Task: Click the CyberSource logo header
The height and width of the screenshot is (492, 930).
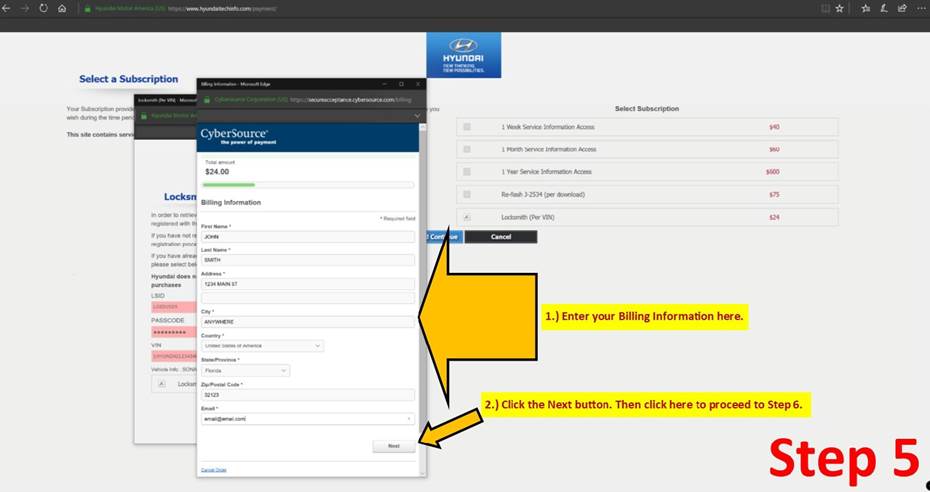Action: (x=238, y=137)
